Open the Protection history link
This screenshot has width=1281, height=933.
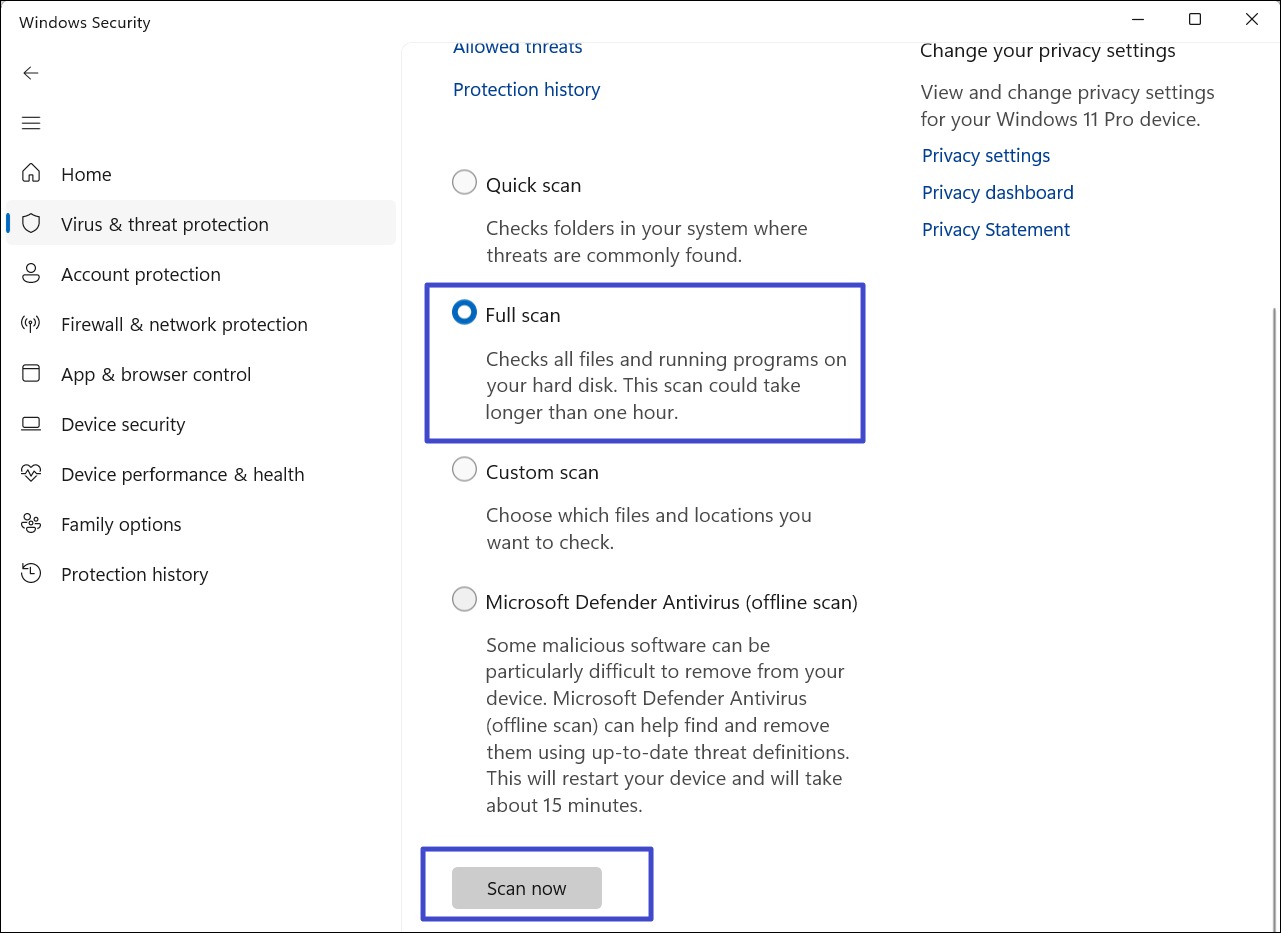coord(526,90)
